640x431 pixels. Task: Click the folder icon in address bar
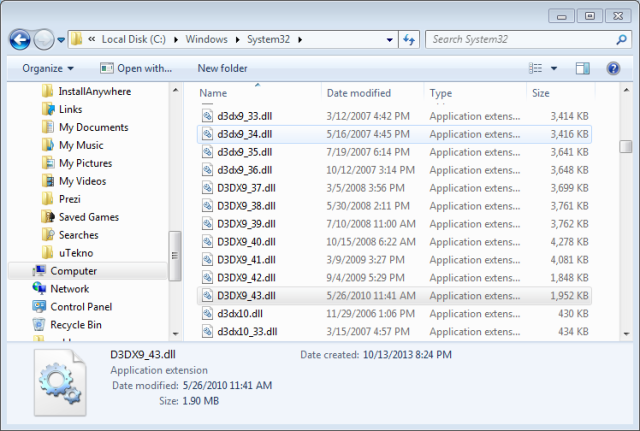[x=76, y=39]
